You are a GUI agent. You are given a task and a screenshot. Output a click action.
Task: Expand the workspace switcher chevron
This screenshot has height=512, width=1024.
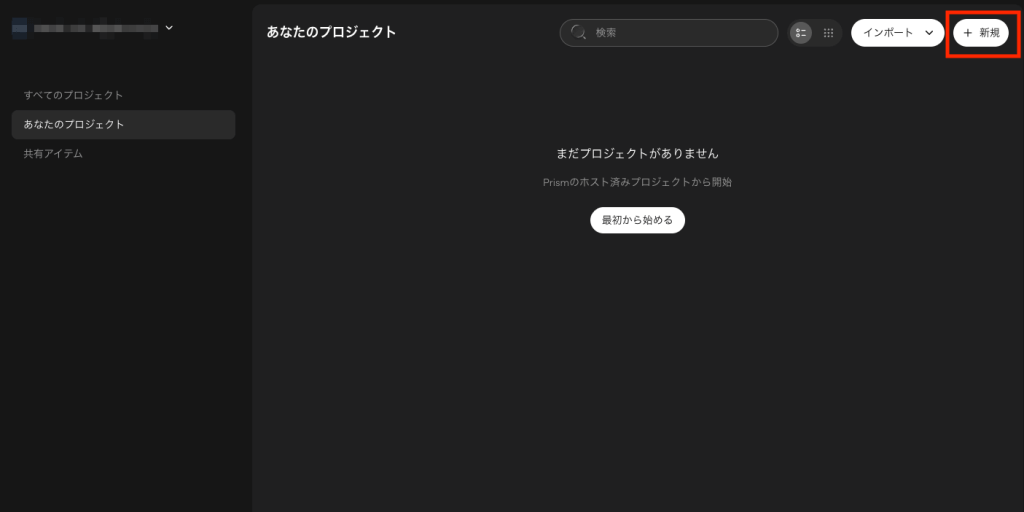pyautogui.click(x=169, y=28)
